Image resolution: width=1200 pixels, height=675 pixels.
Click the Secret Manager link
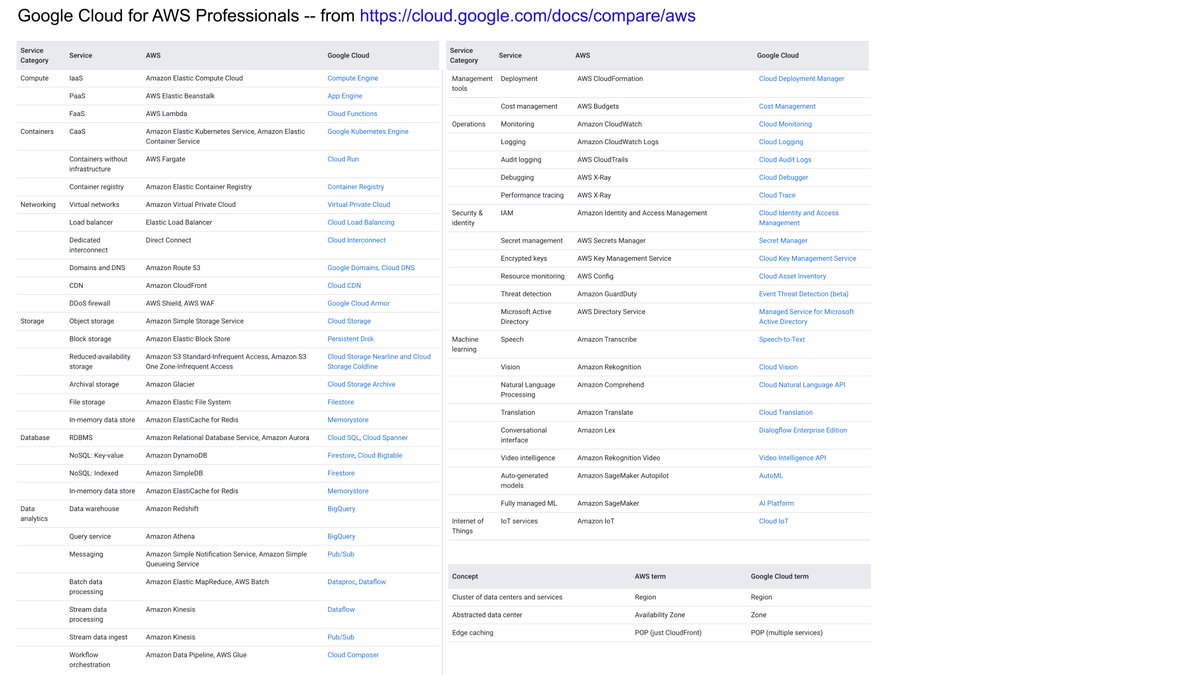pyautogui.click(x=783, y=241)
